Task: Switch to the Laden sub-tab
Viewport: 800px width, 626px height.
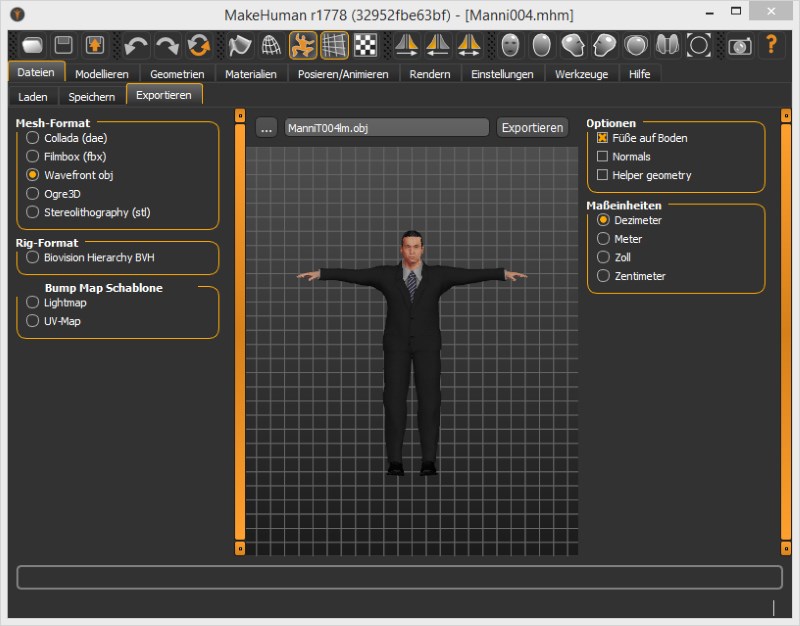Action: tap(33, 97)
